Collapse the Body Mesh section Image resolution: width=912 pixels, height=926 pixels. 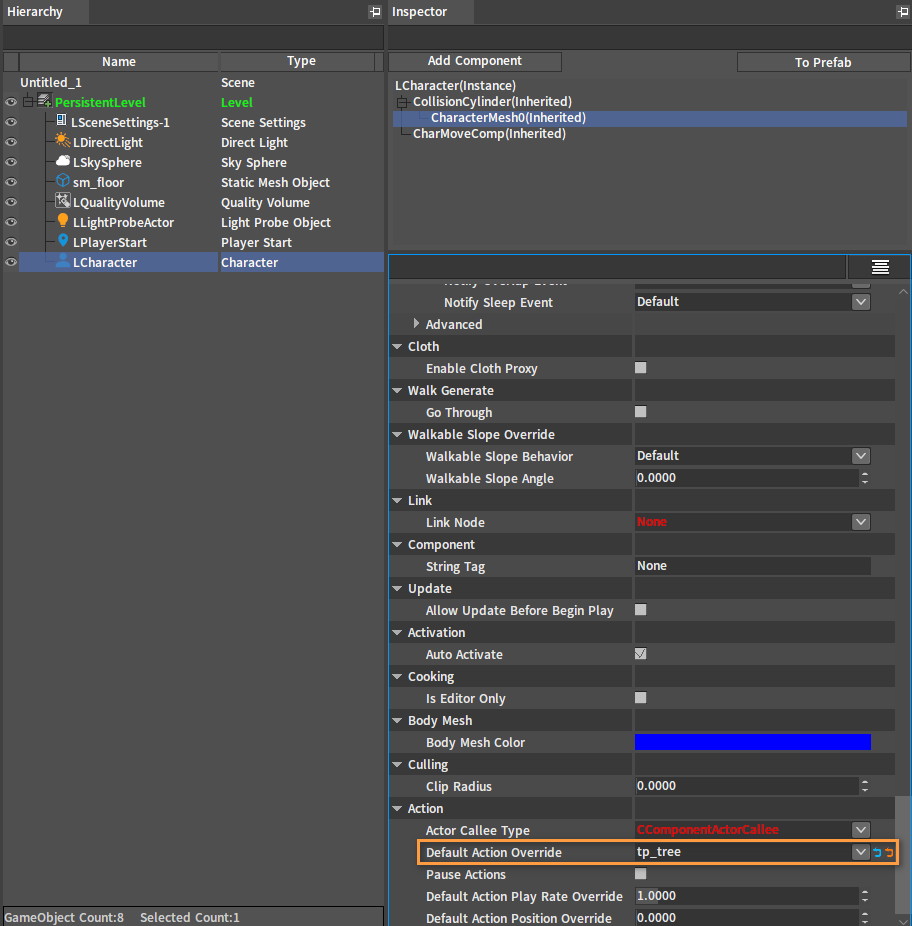pos(397,720)
